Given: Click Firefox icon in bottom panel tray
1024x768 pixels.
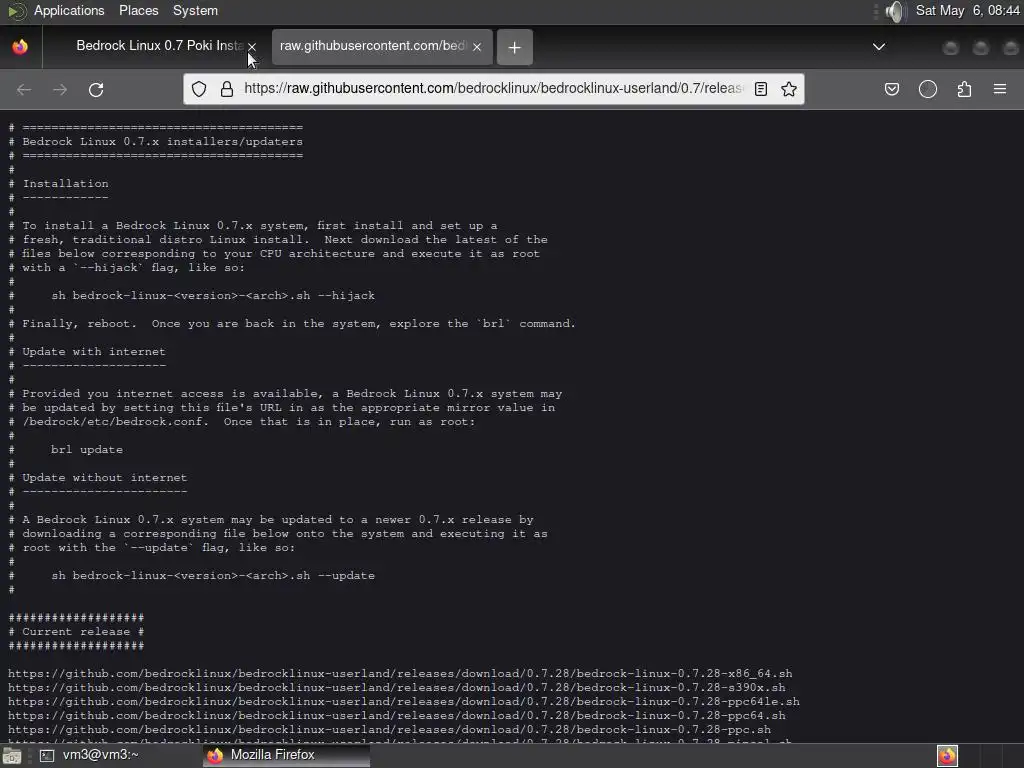Looking at the screenshot, I should coord(948,756).
